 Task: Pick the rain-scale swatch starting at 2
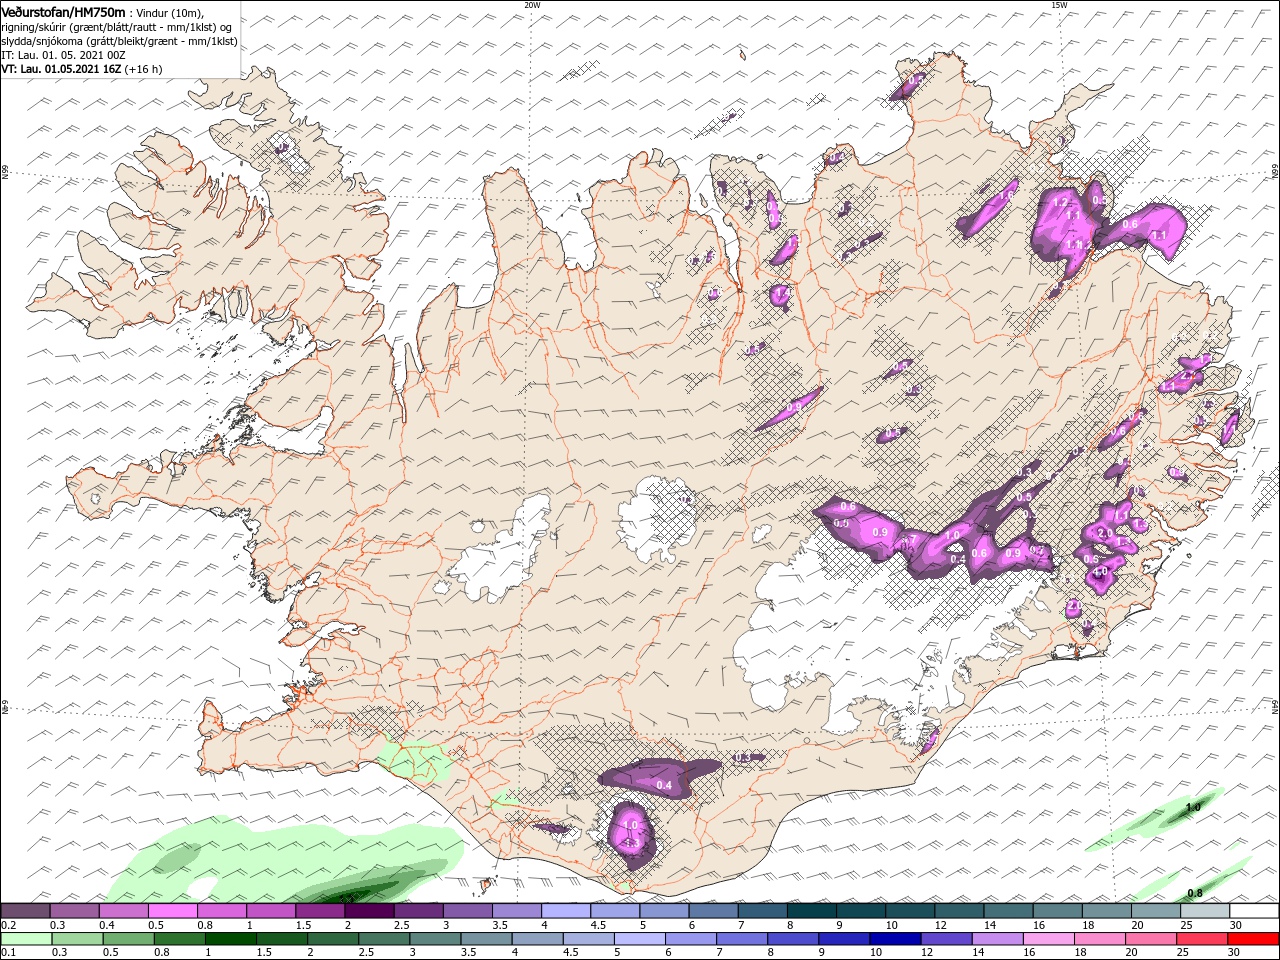[333, 939]
